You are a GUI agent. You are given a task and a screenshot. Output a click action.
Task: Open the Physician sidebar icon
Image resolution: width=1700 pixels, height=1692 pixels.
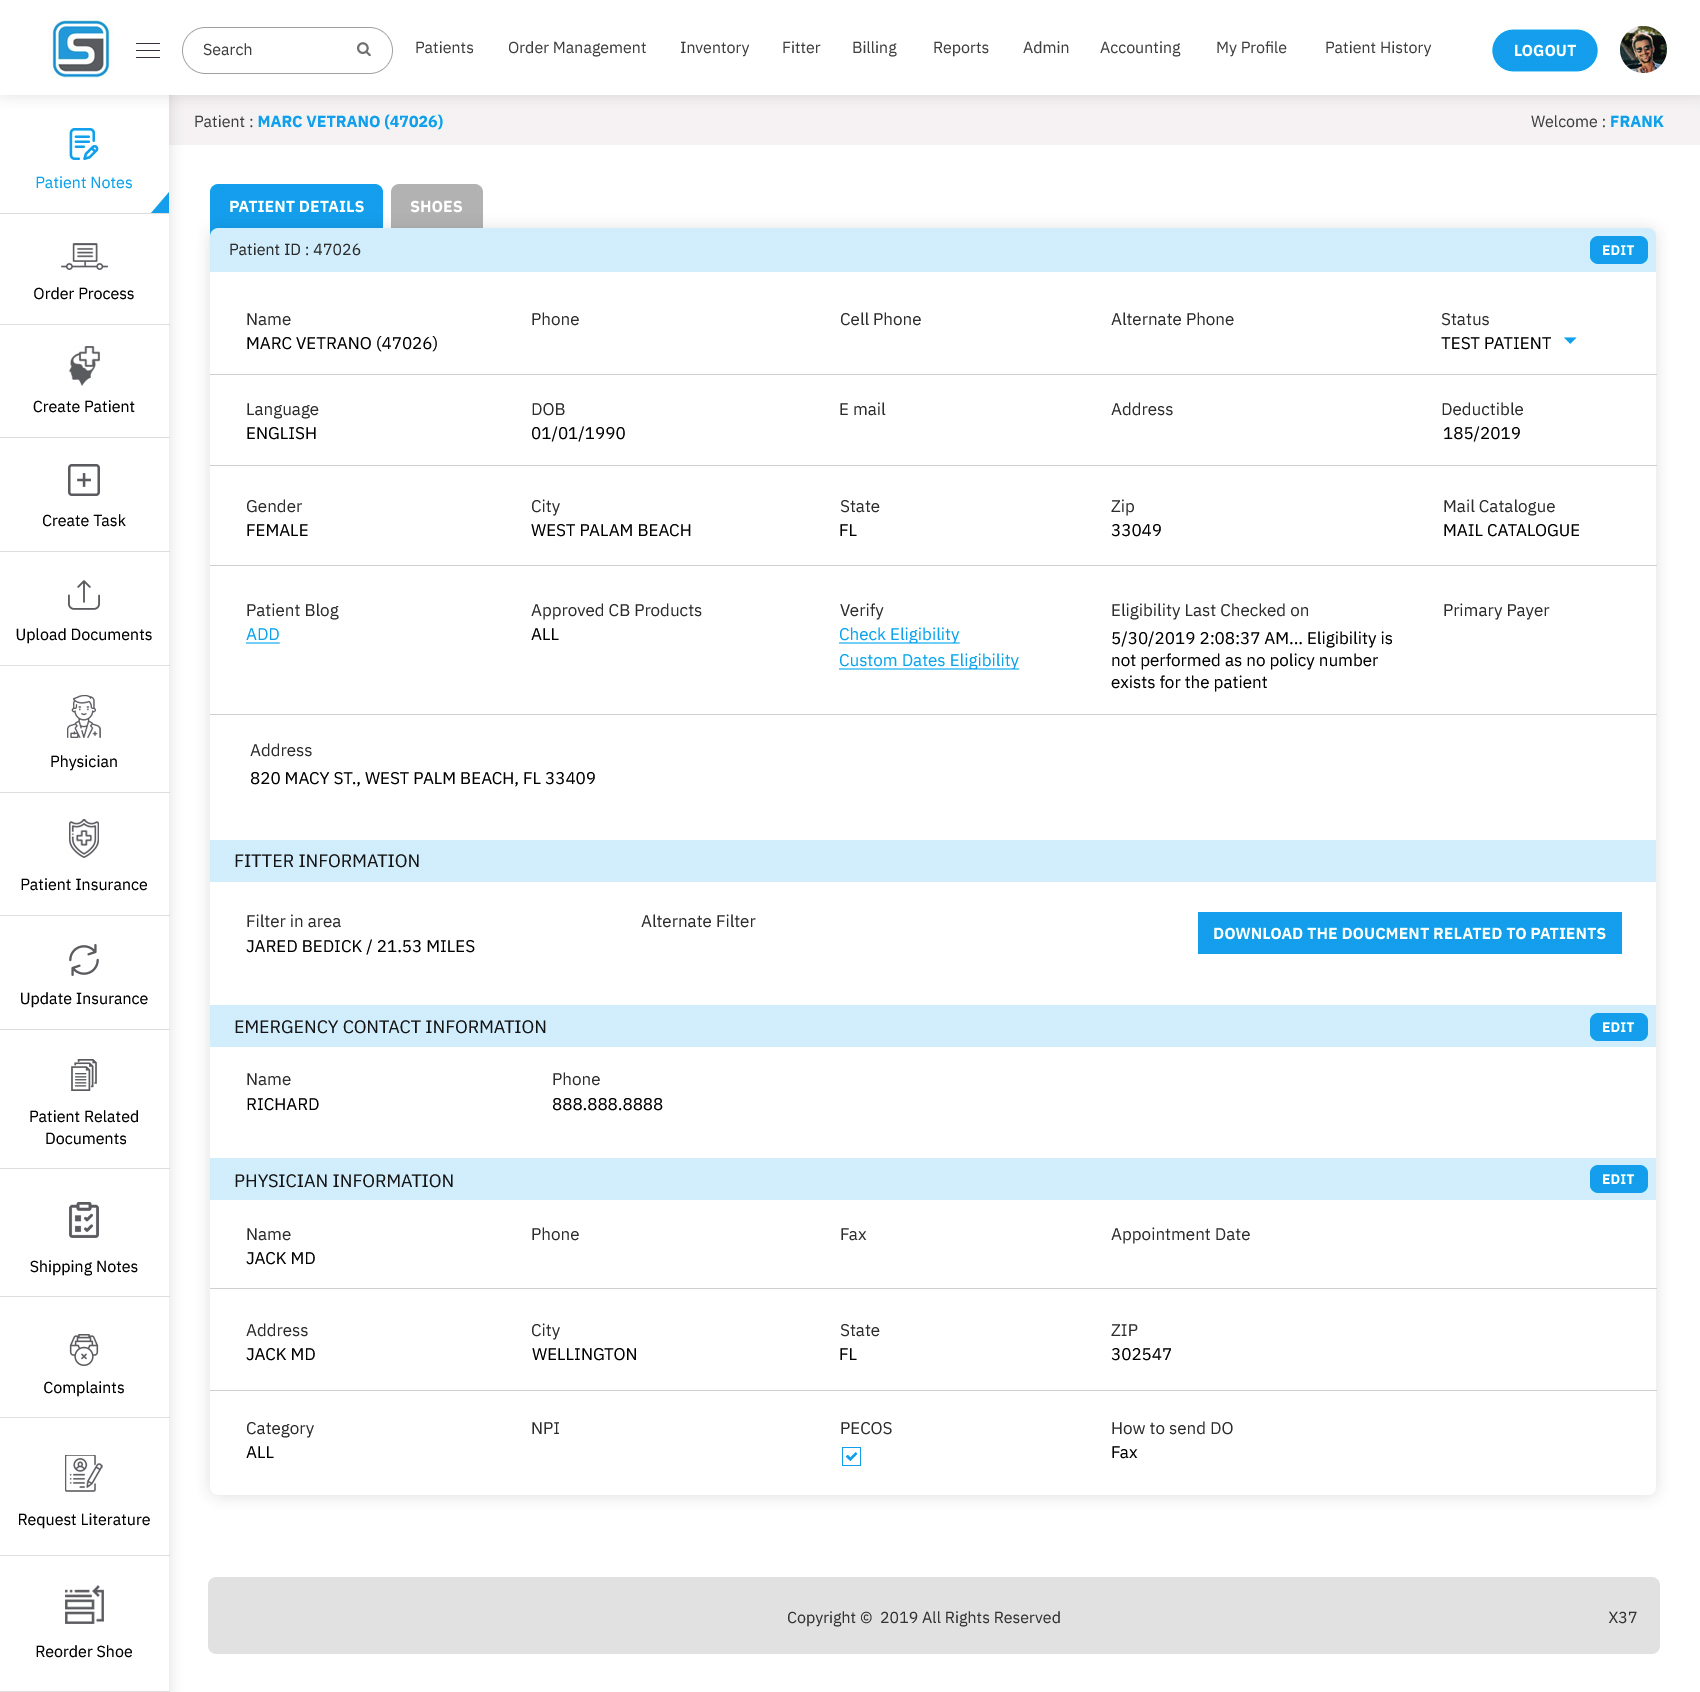click(x=84, y=717)
